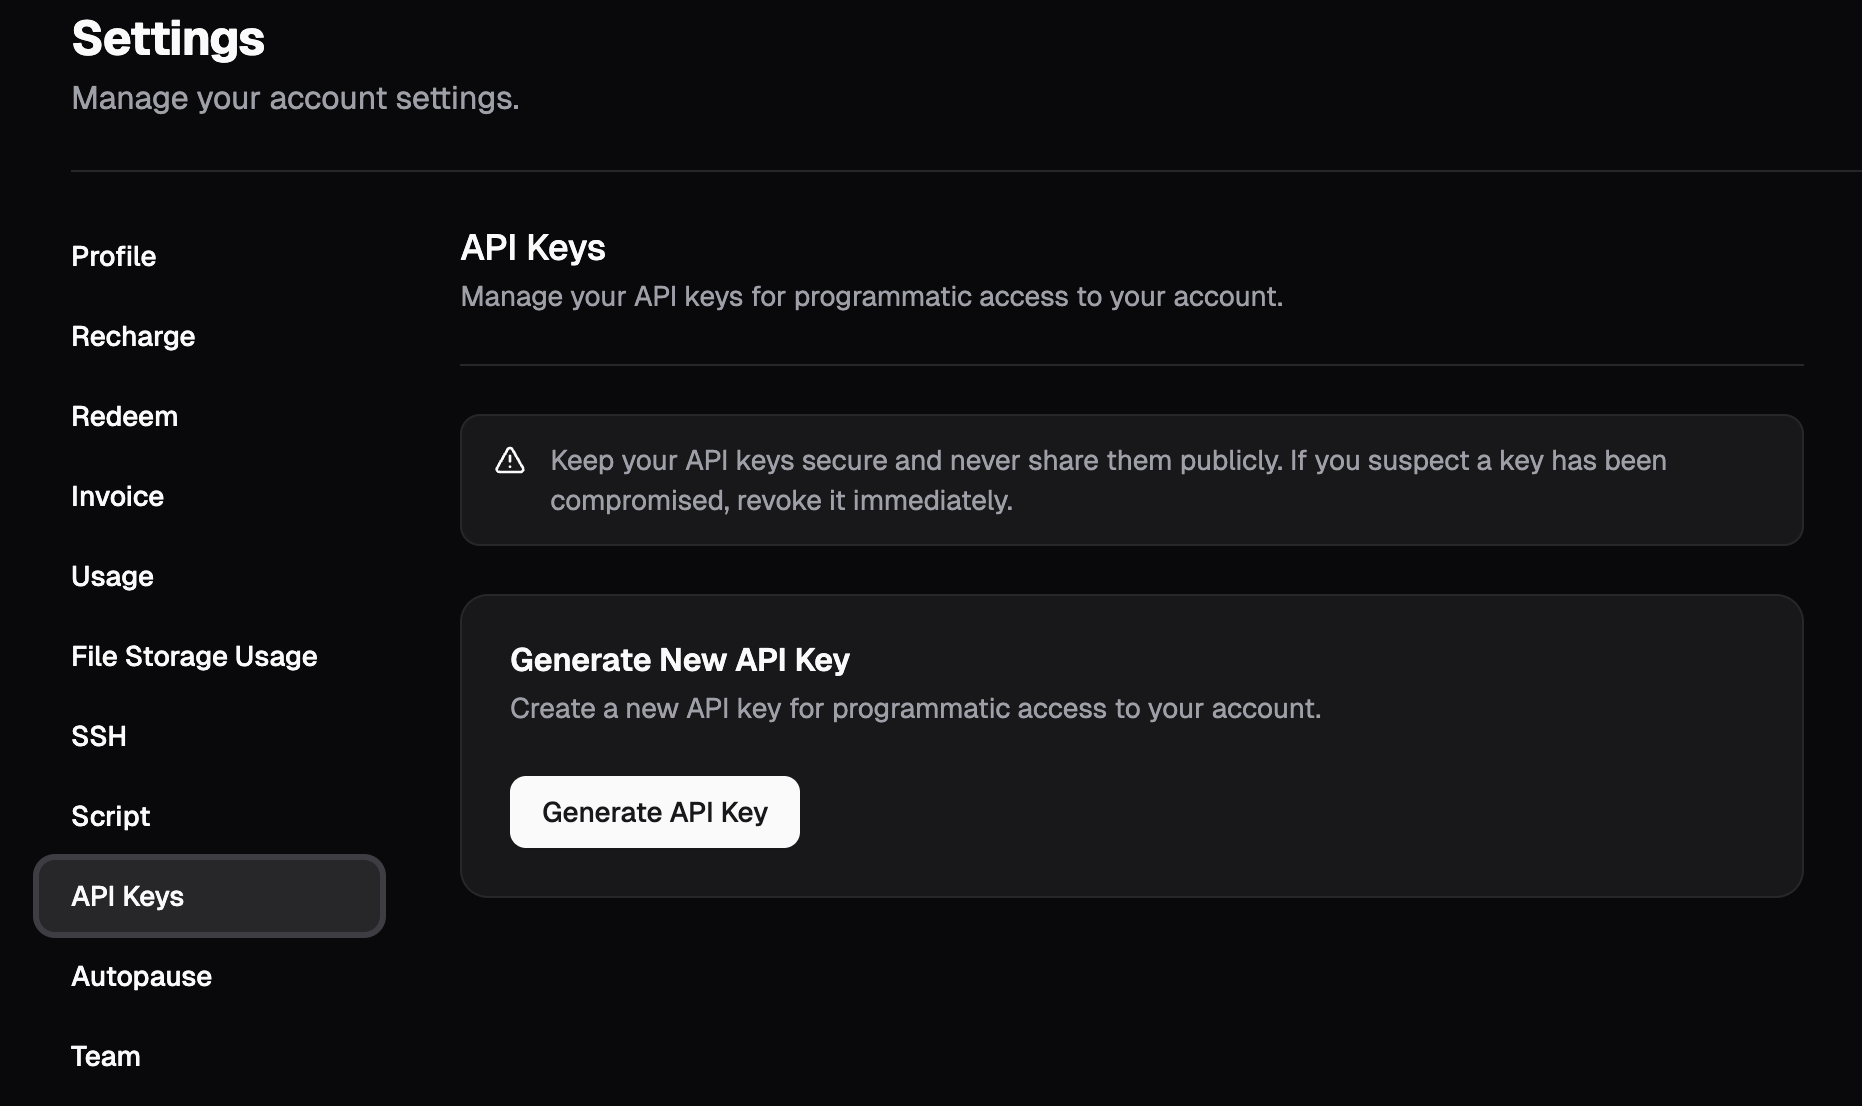
Task: Open File Storage Usage
Action: point(194,656)
